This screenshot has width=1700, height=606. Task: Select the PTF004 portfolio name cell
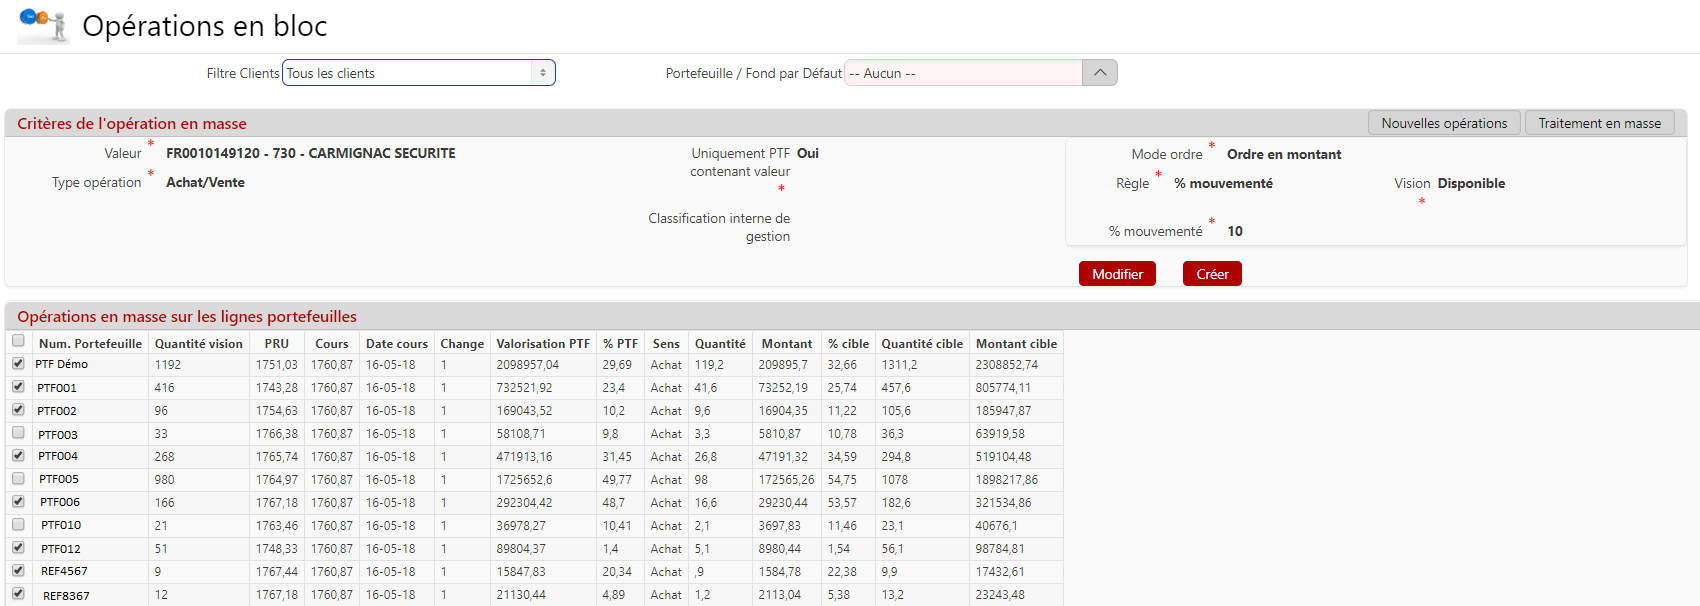[58, 457]
